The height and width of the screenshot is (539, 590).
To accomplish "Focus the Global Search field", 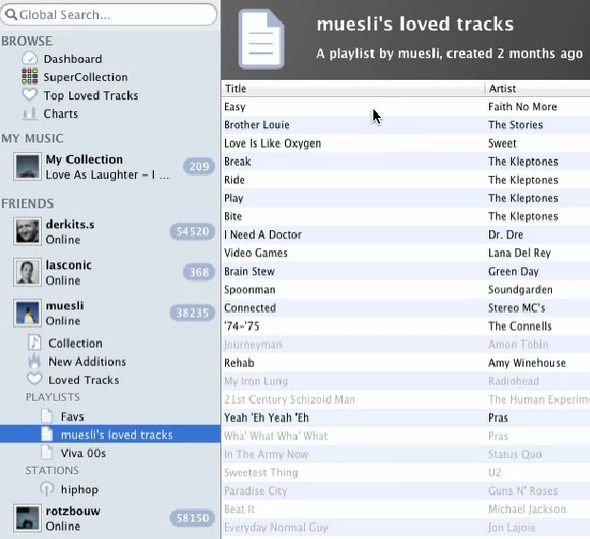I will pyautogui.click(x=109, y=15).
